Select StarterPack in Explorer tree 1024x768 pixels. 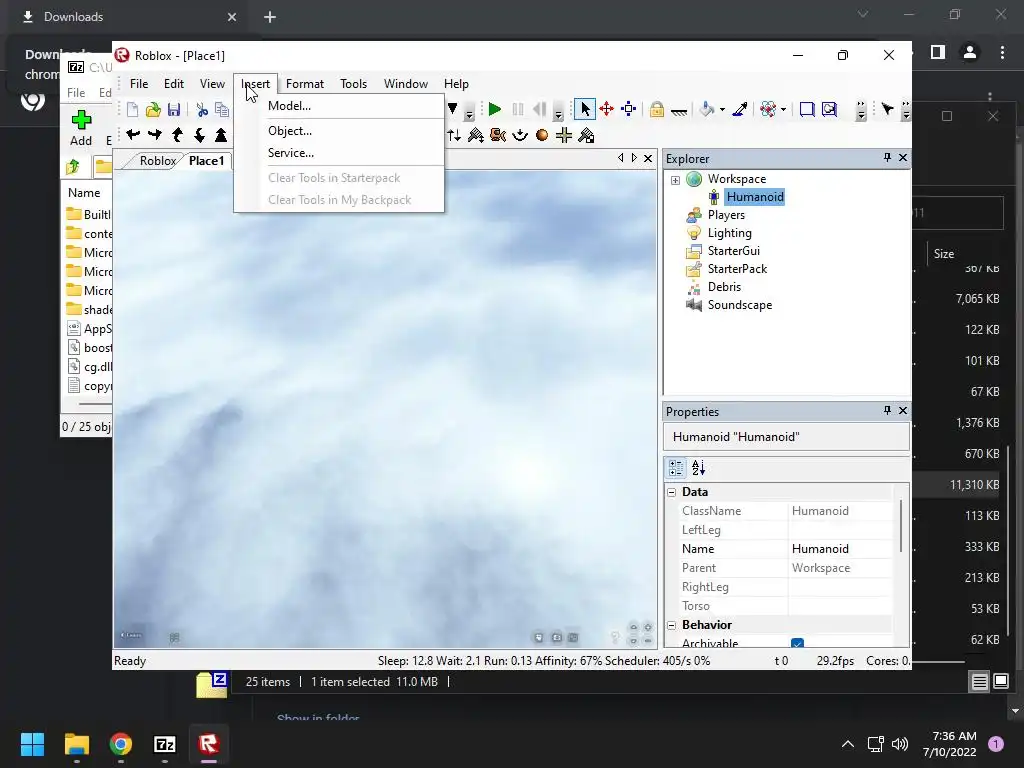[737, 269]
